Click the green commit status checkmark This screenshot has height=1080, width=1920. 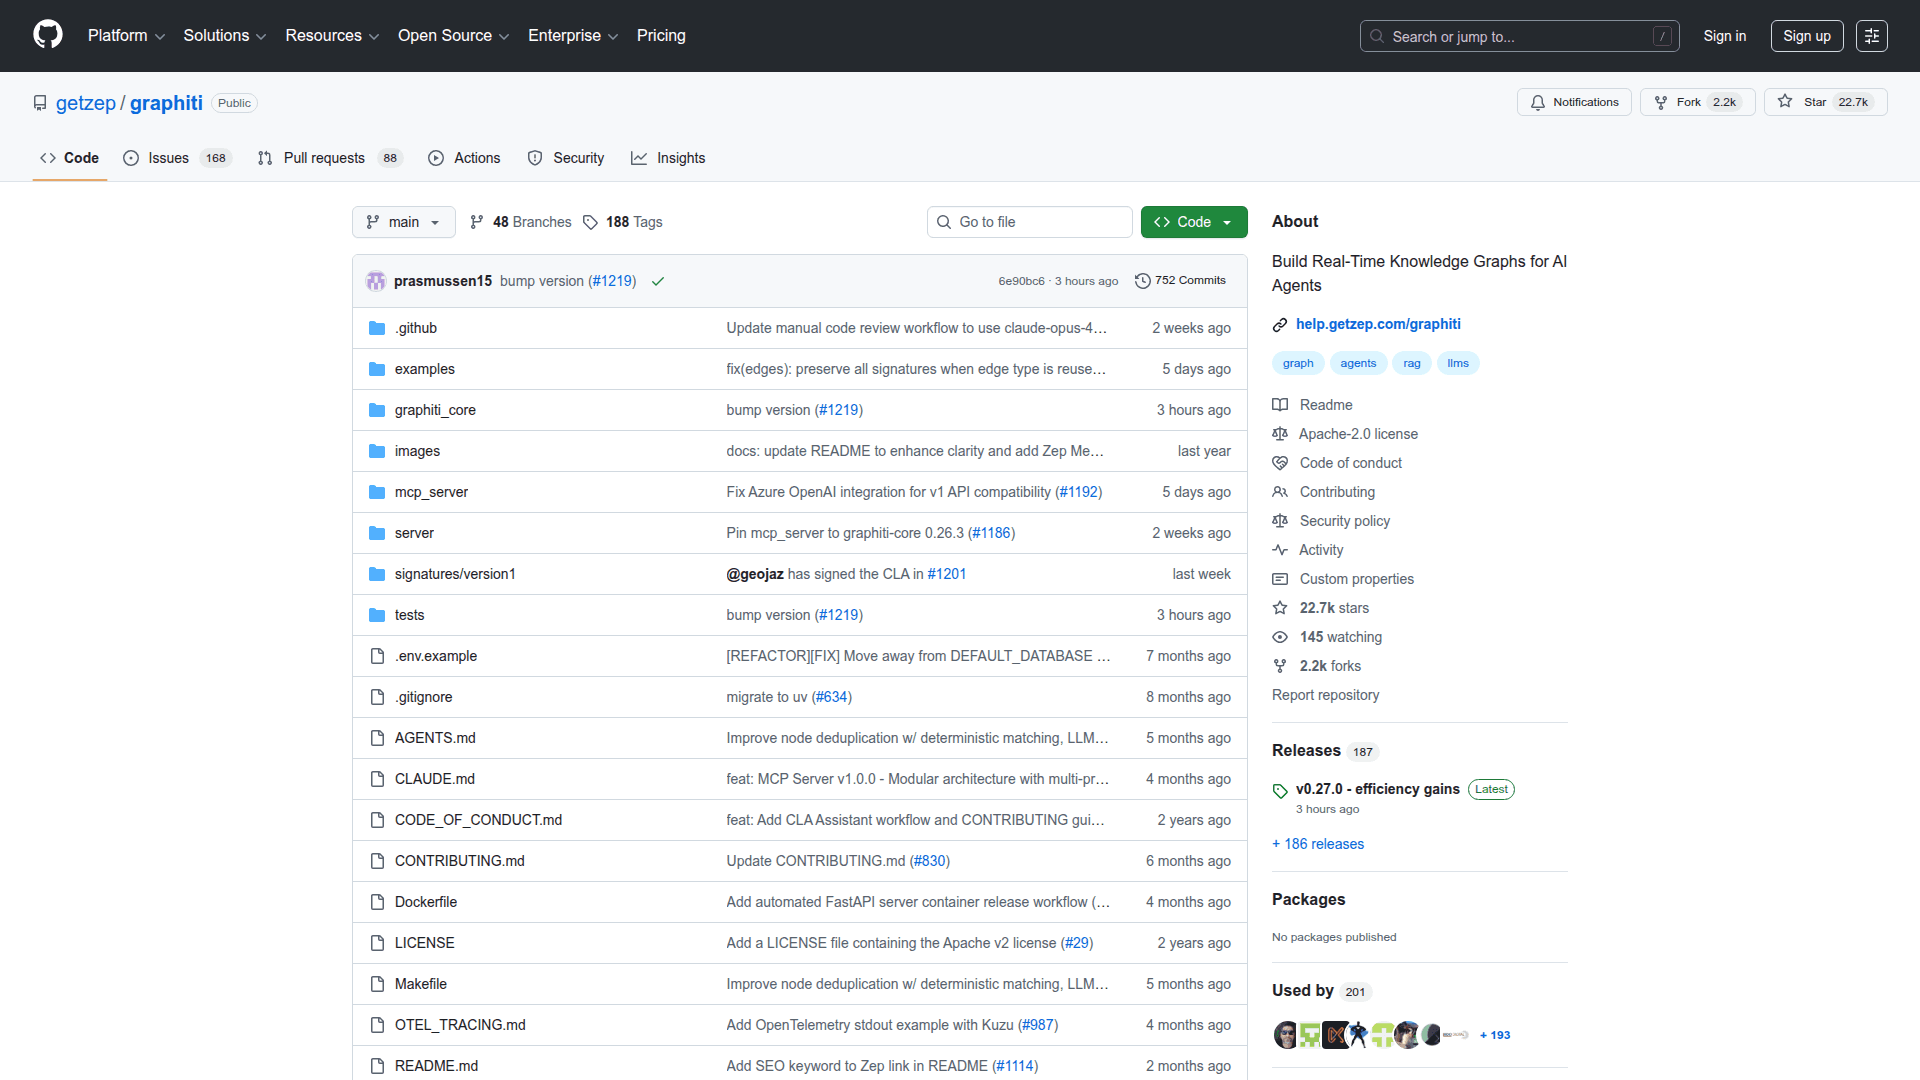coord(658,282)
